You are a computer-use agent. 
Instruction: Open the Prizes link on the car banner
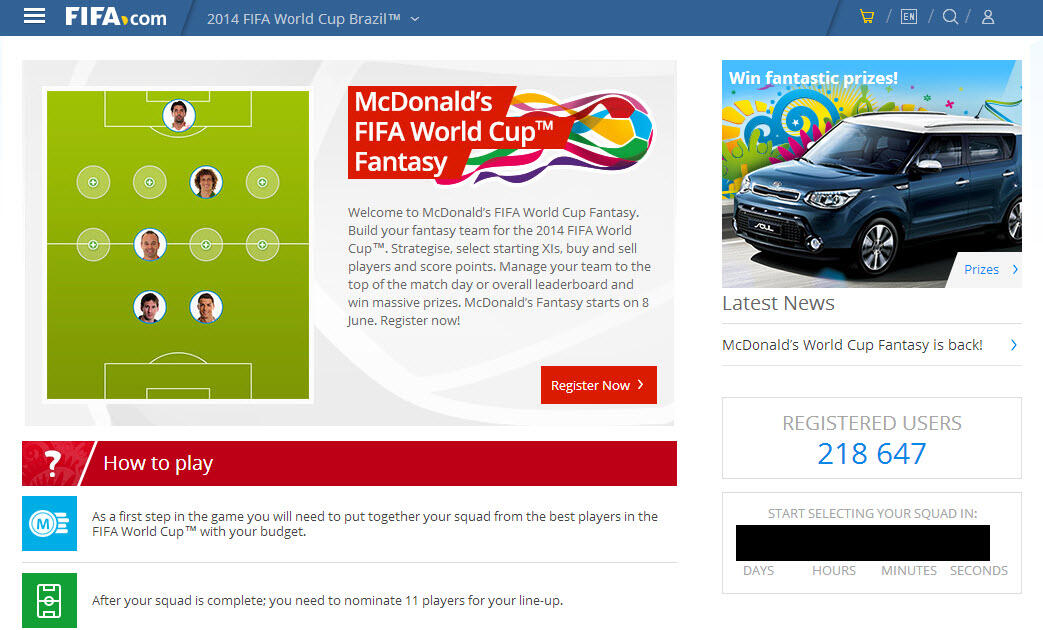coord(981,269)
